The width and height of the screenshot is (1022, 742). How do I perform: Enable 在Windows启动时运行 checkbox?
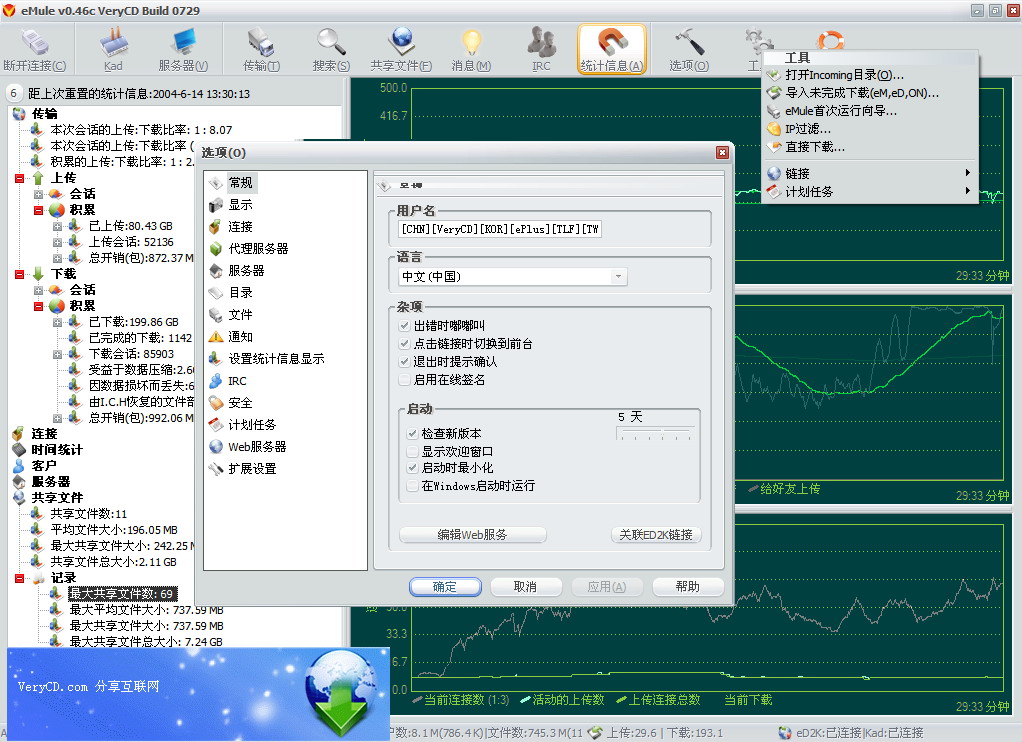pos(412,486)
